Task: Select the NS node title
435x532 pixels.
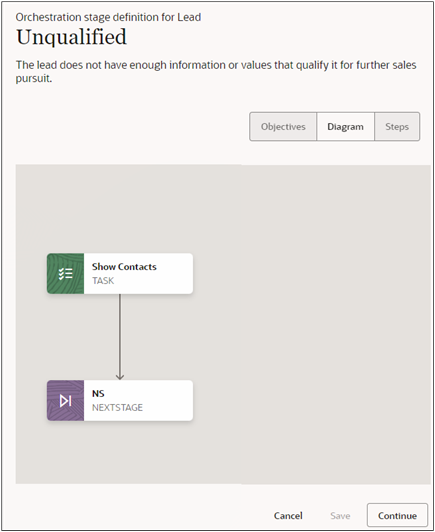Action: tap(98, 394)
